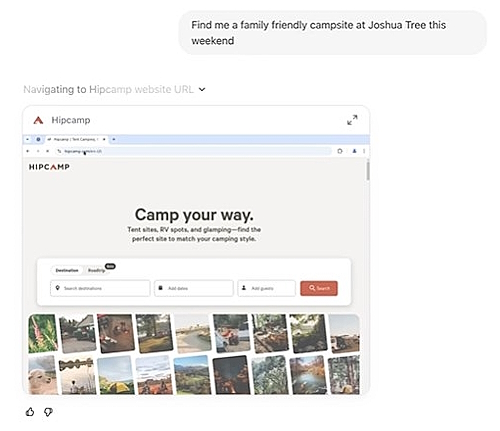The width and height of the screenshot is (500, 431).
Task: Click the Hipcamp browser tab
Action: [76, 139]
